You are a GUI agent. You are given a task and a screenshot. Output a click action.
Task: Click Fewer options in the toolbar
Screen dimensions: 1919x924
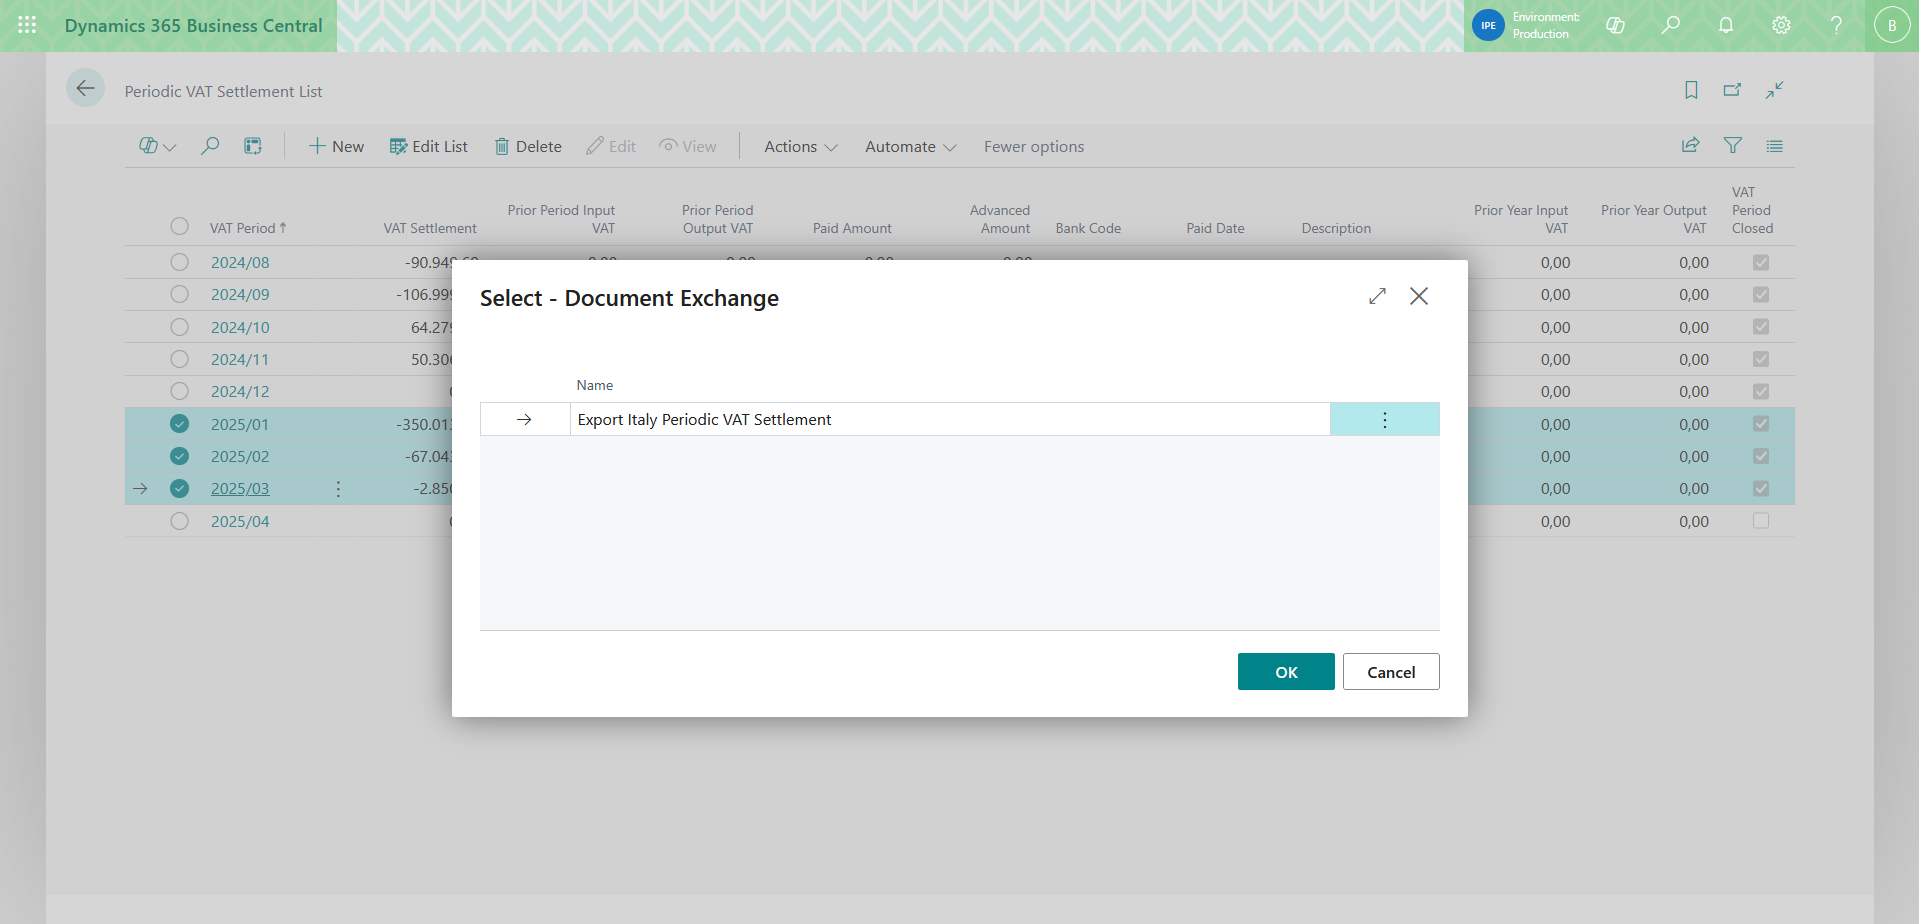1034,146
